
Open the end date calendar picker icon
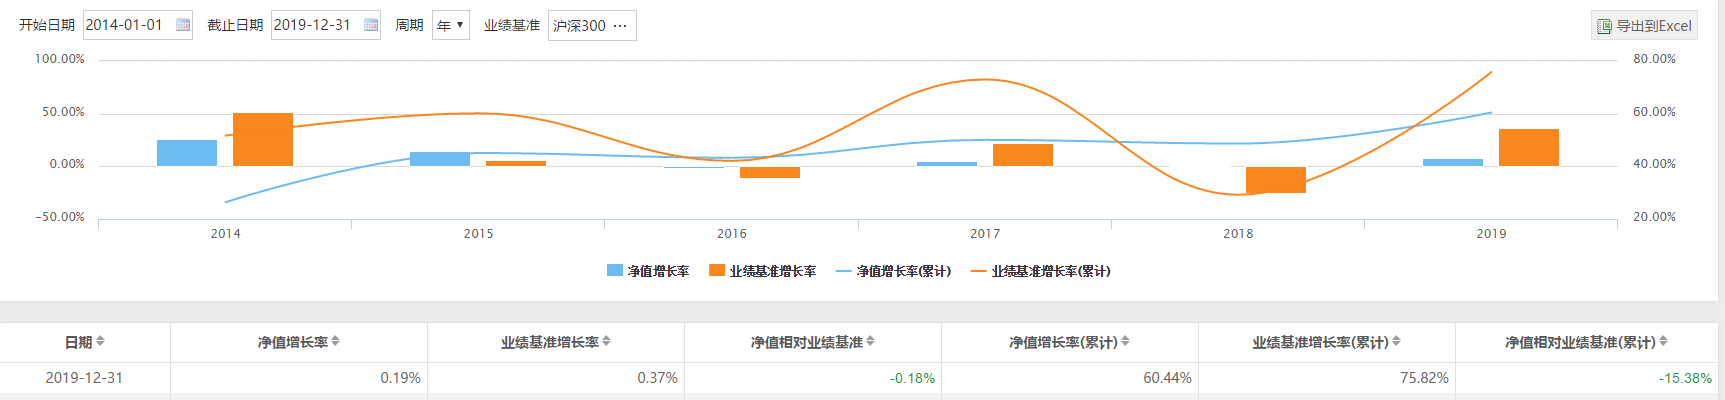point(371,25)
